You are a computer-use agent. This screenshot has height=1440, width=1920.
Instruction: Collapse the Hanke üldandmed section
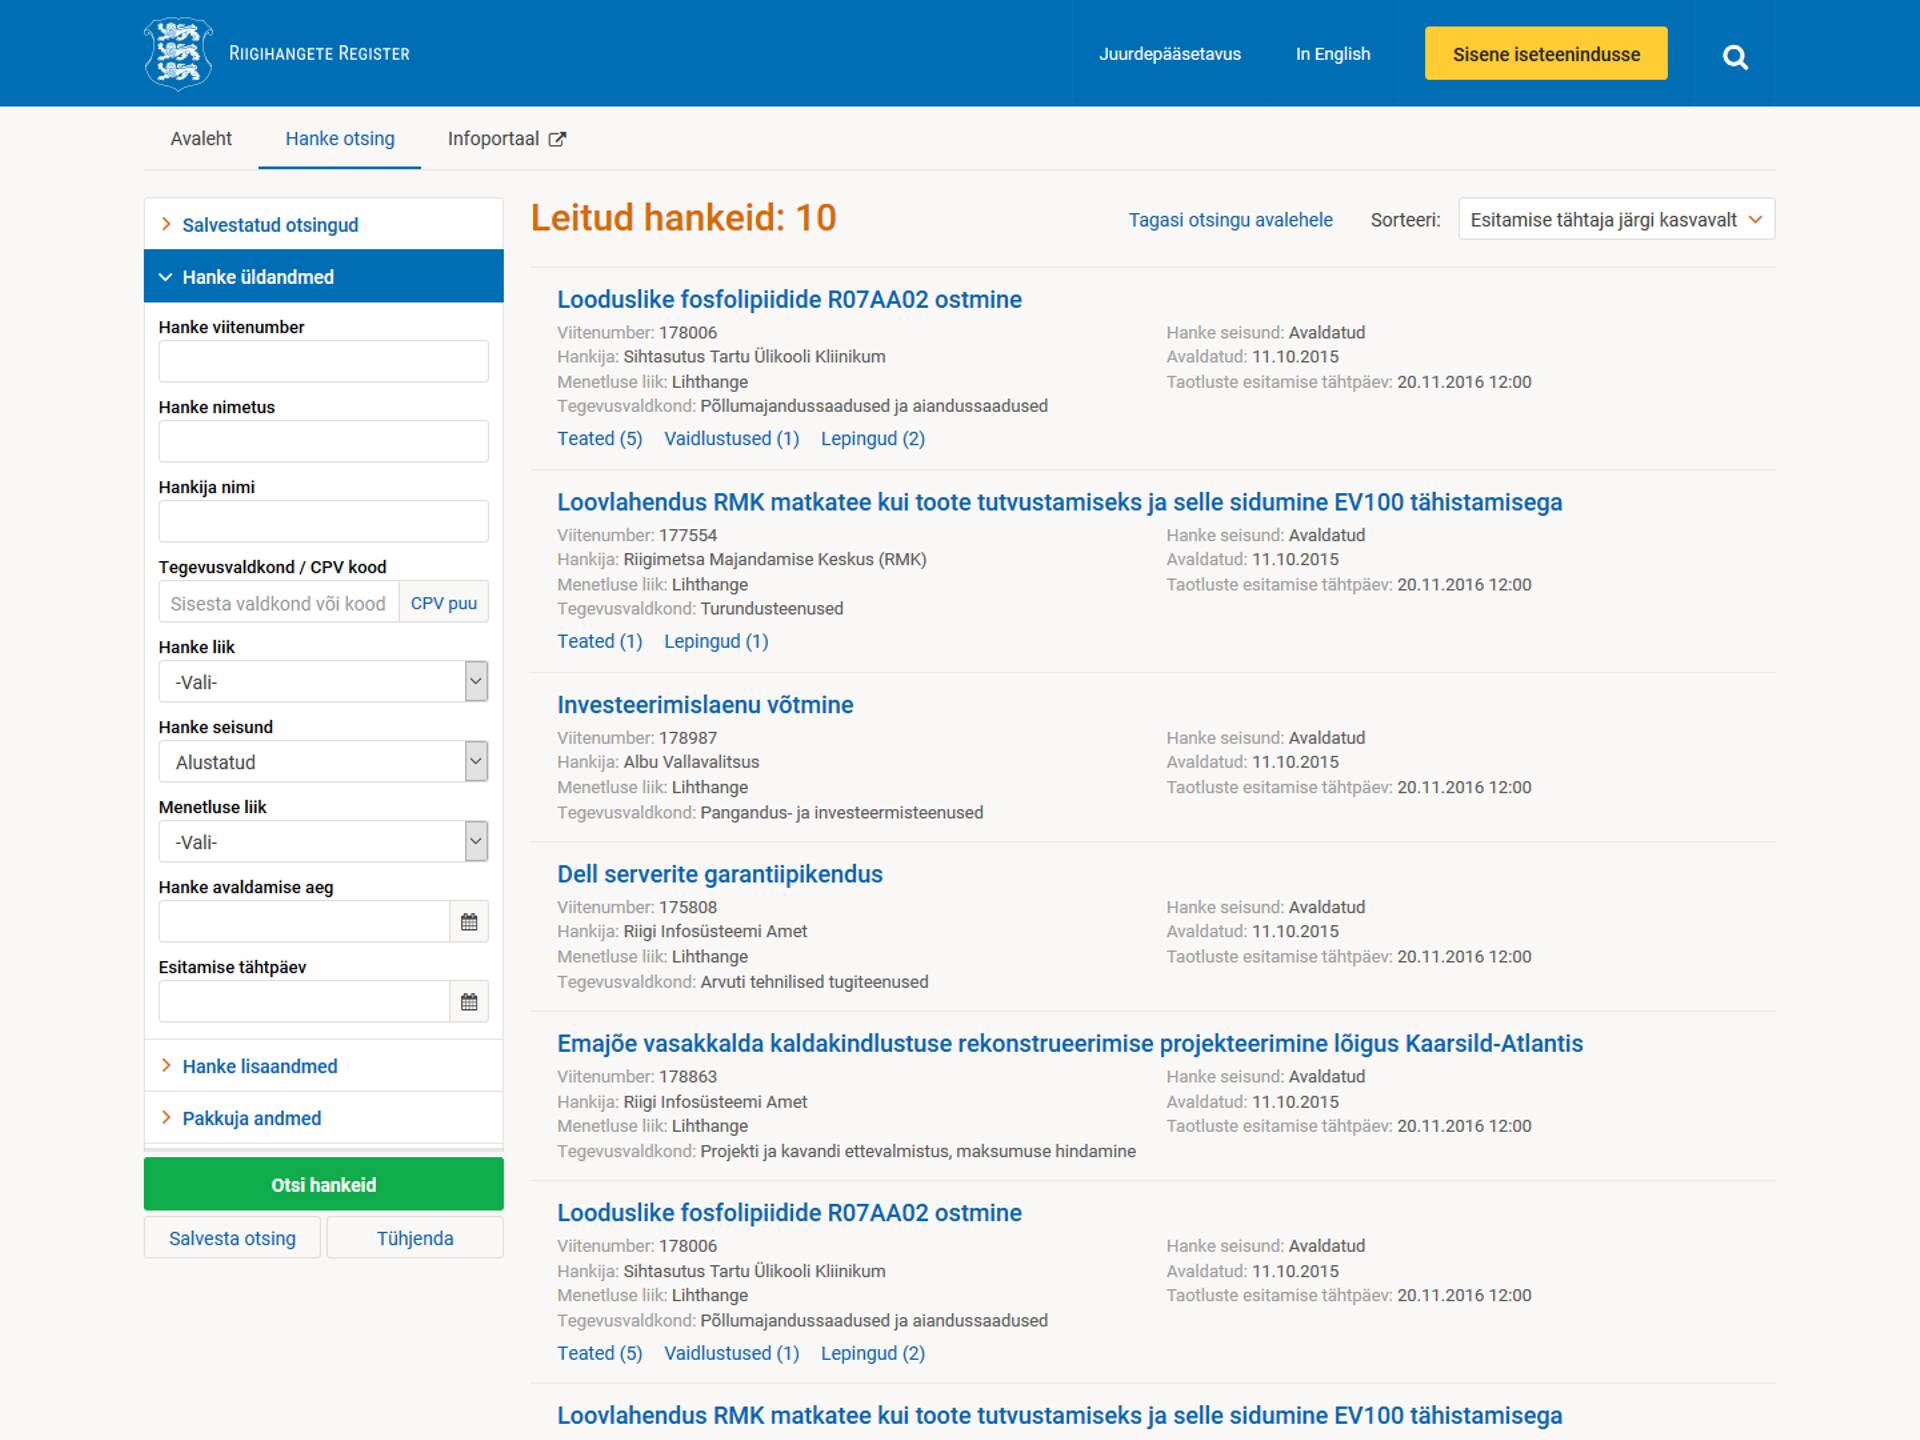257,277
